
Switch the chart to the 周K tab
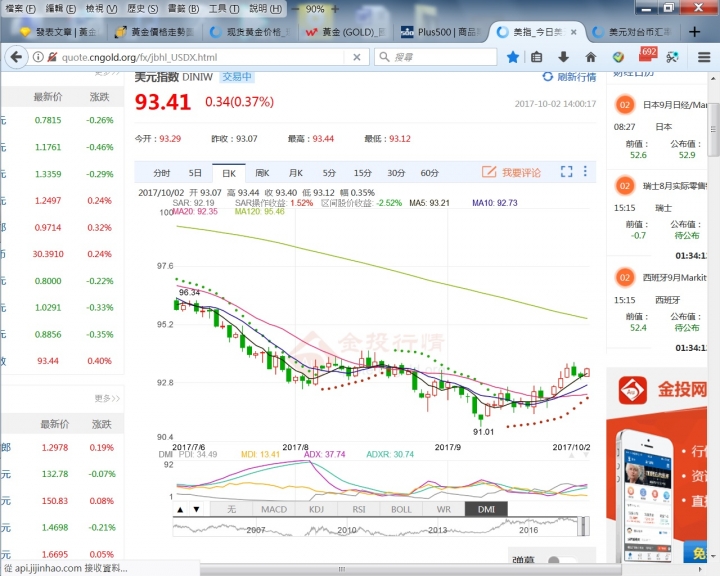point(262,172)
